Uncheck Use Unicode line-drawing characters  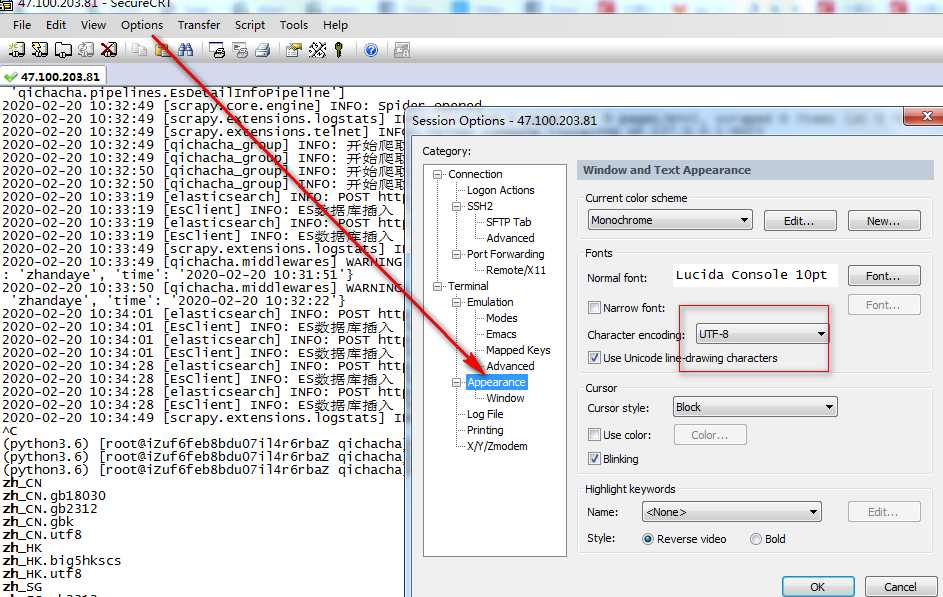pyautogui.click(x=594, y=358)
